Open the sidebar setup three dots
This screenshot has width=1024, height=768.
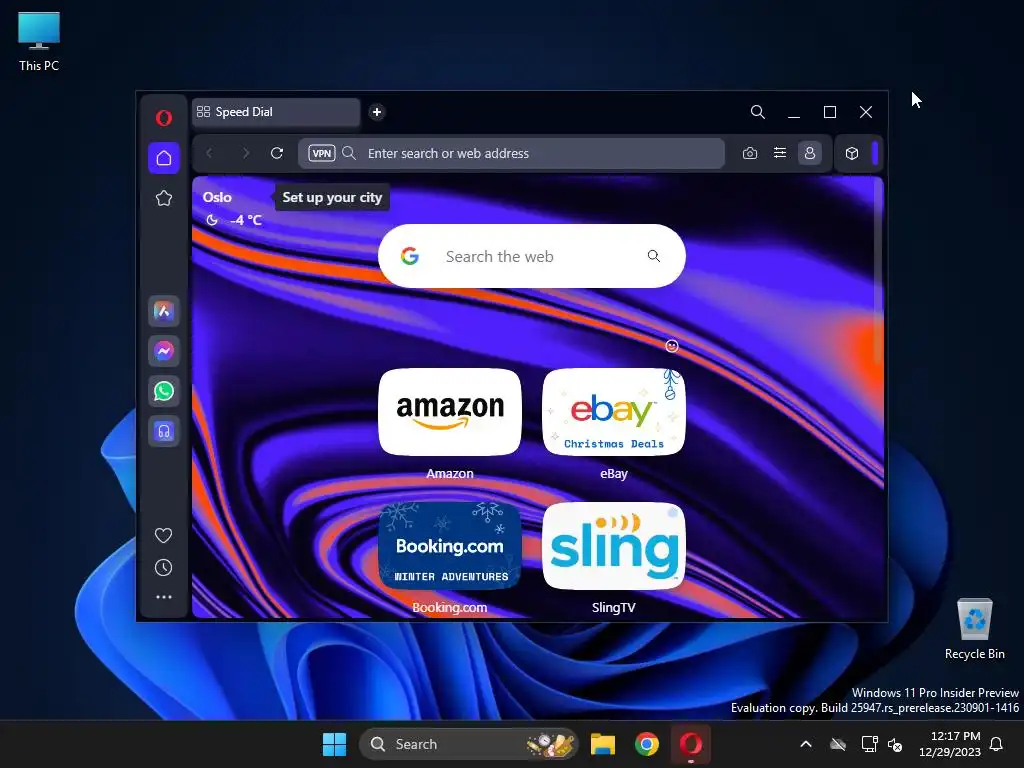[x=163, y=597]
